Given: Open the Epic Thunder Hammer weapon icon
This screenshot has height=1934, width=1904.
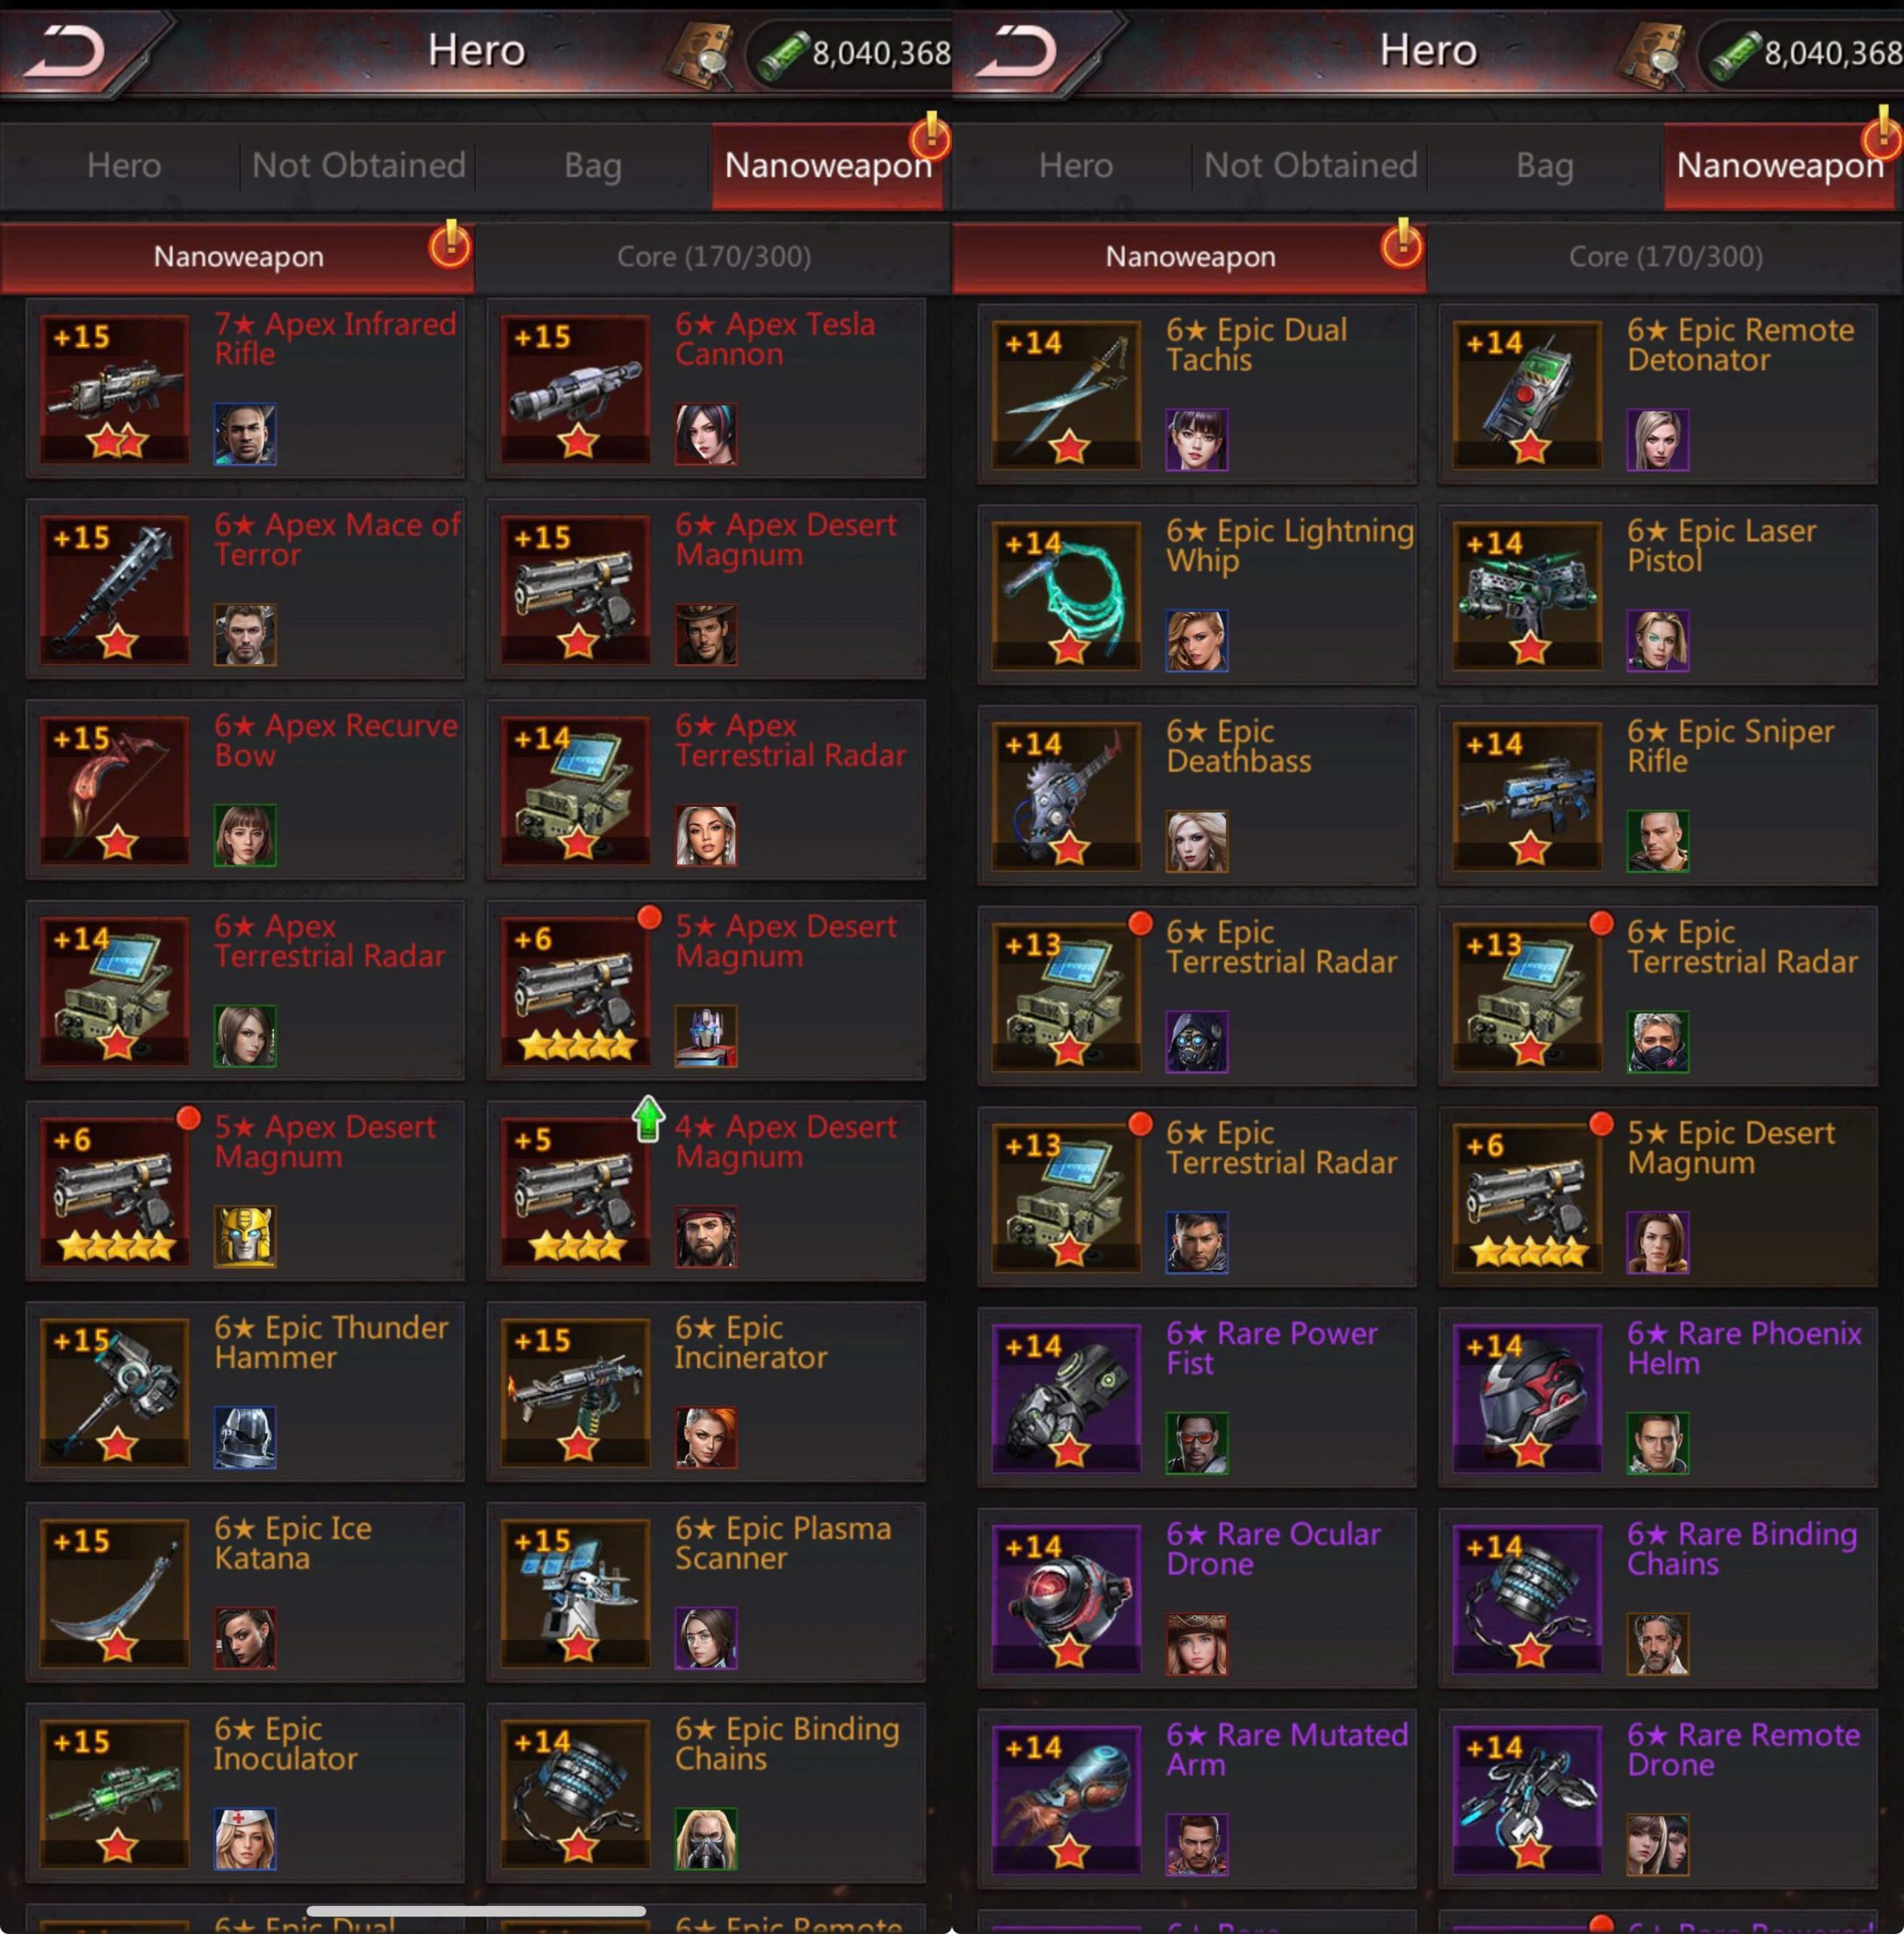Looking at the screenshot, I should pos(115,1392).
